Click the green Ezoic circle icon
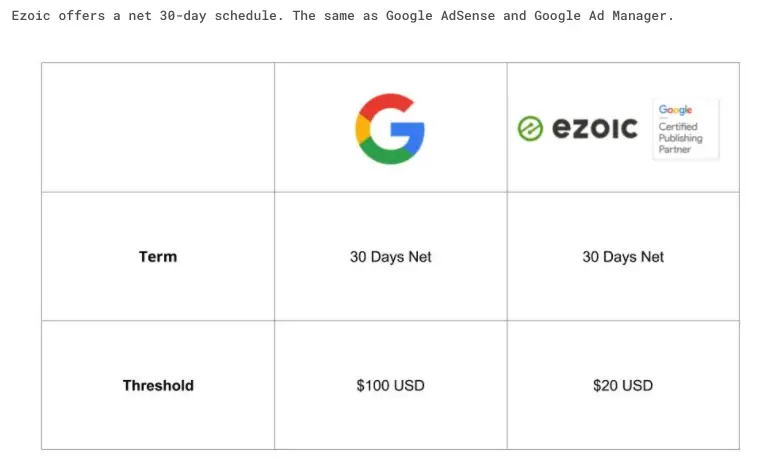Viewport: 762px width, 468px height. click(530, 129)
